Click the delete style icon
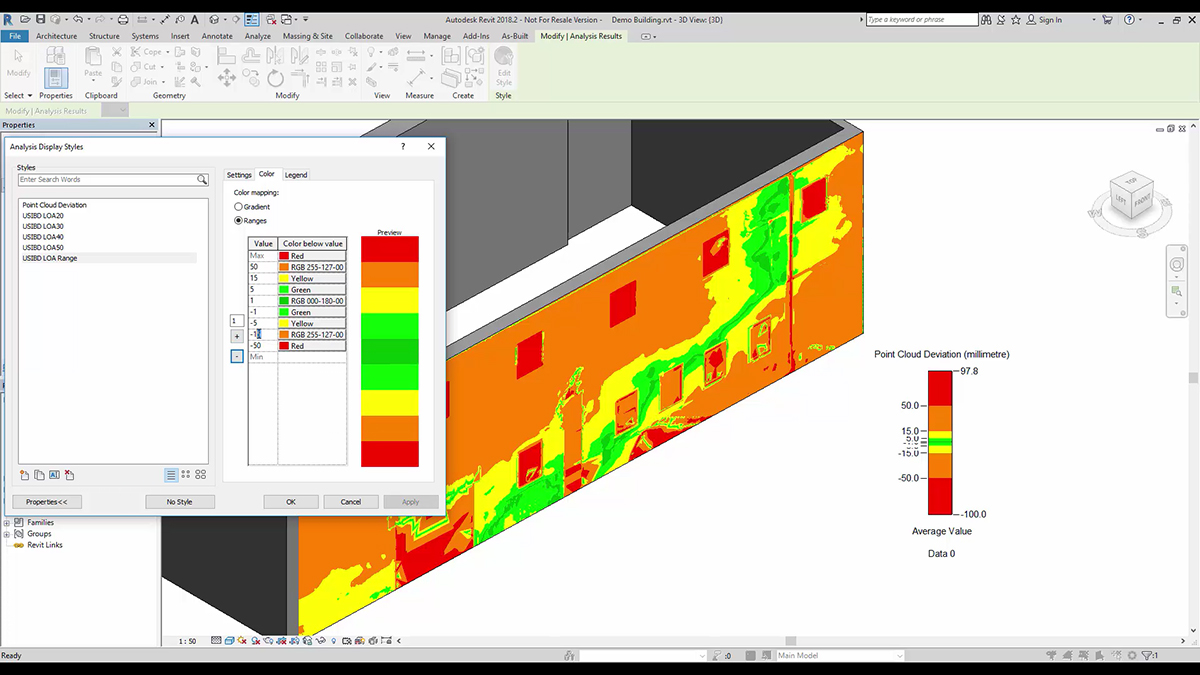1200x675 pixels. (69, 475)
